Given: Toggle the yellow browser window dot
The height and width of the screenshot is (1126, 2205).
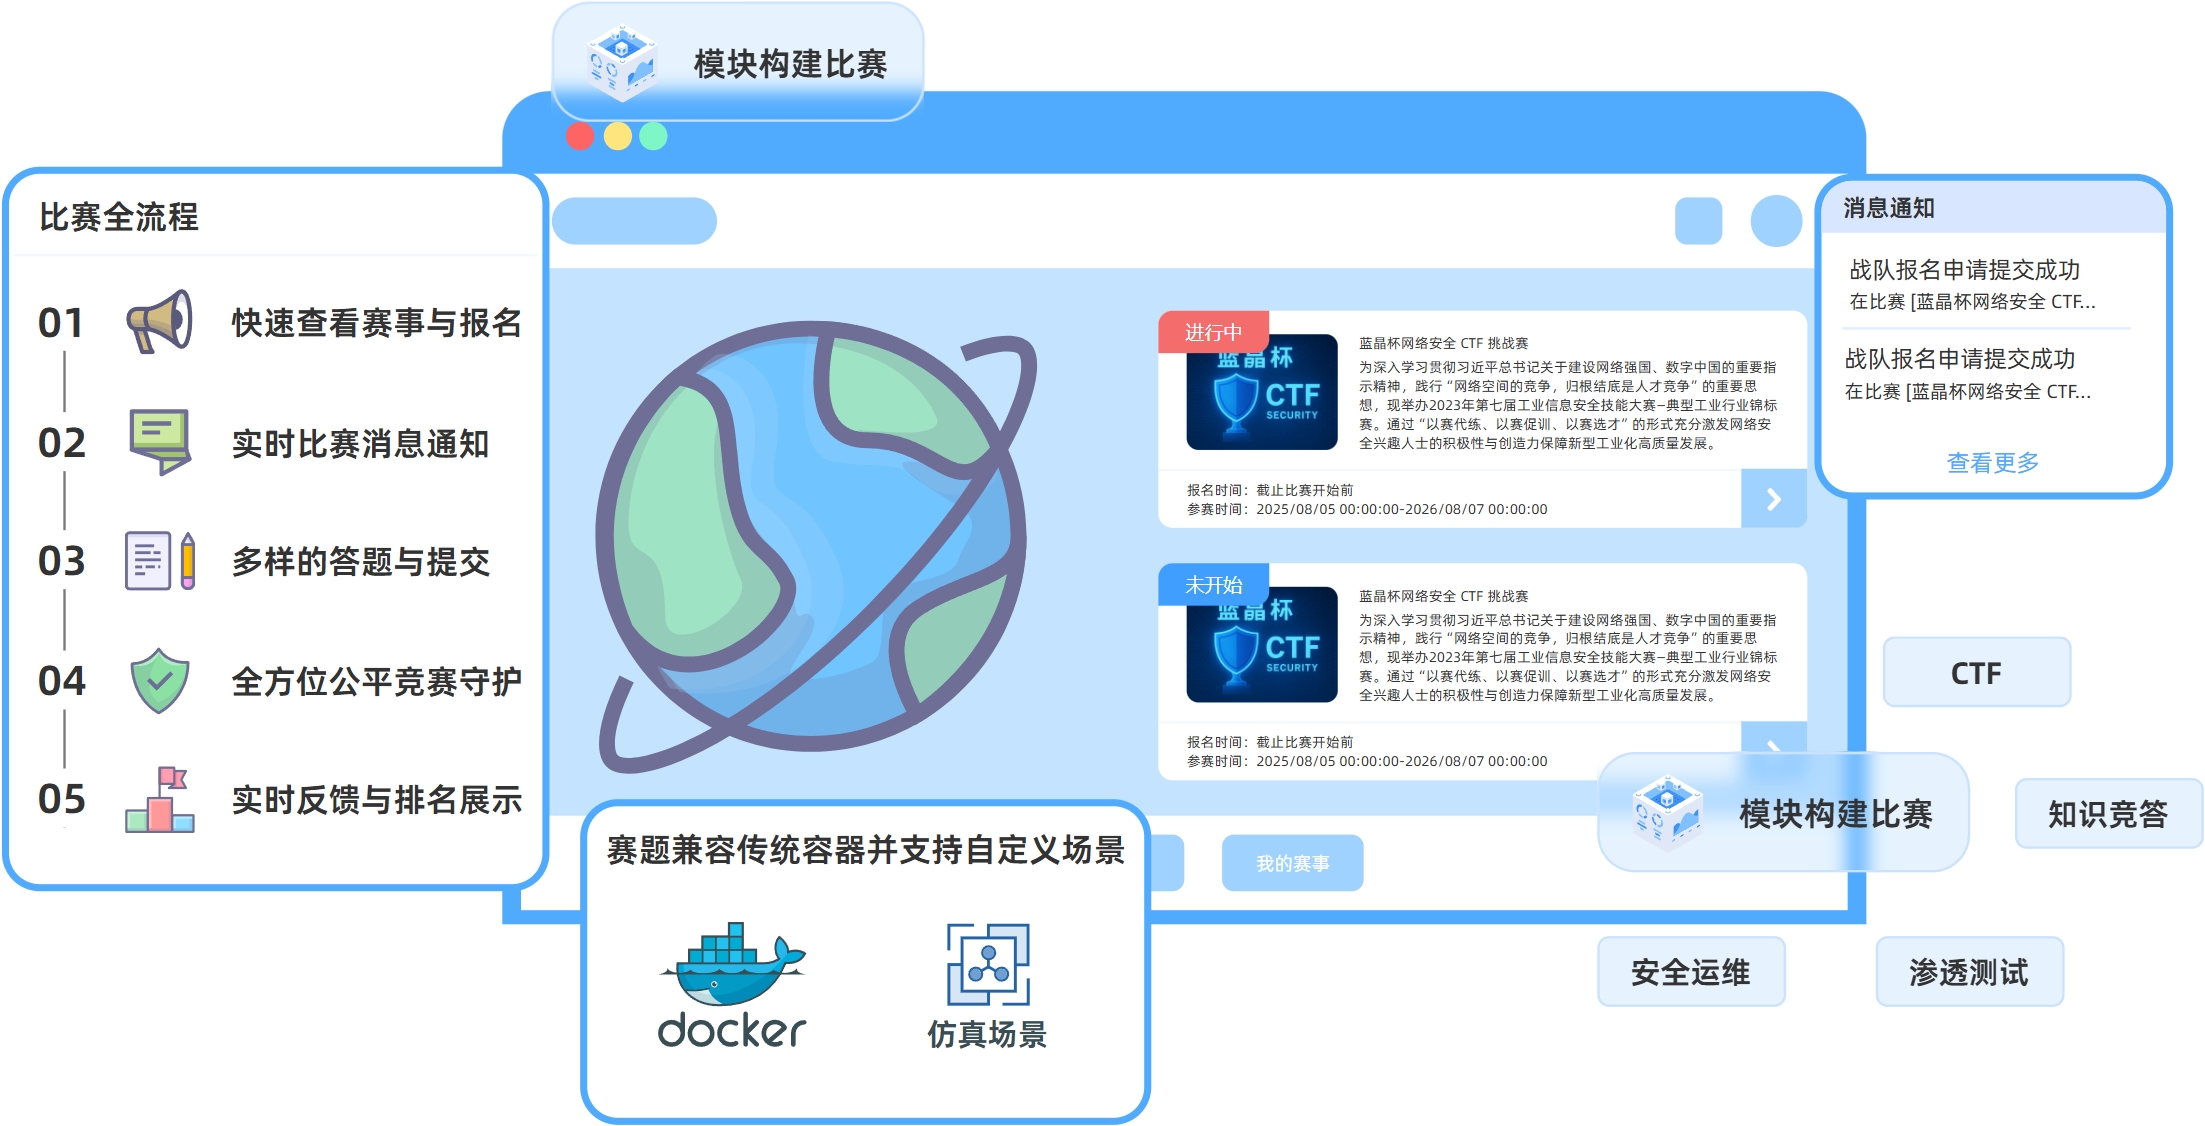Looking at the screenshot, I should click(x=617, y=136).
